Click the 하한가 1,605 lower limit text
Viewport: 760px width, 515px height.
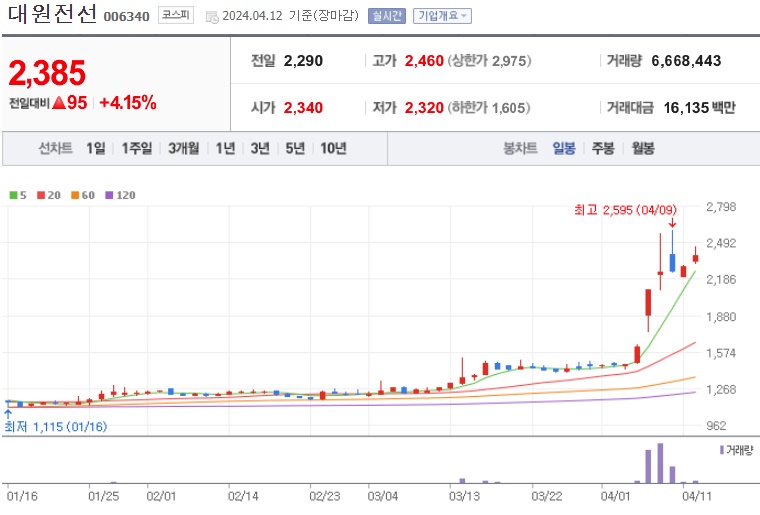(489, 108)
